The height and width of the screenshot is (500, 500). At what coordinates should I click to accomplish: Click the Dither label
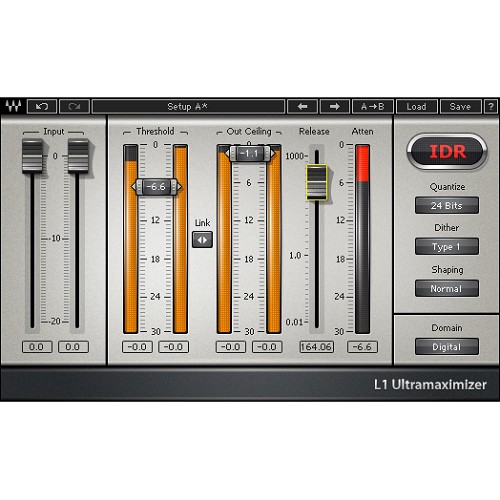point(447,228)
